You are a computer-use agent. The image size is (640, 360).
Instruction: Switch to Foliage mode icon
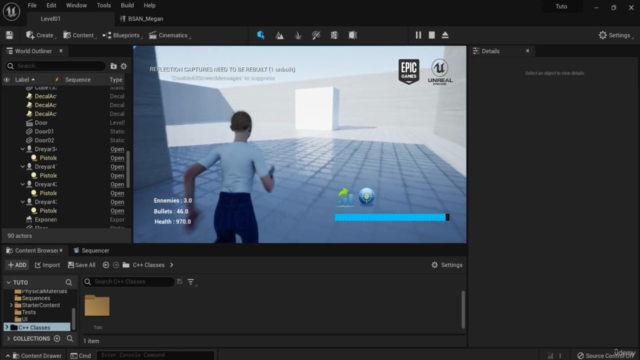coord(298,36)
